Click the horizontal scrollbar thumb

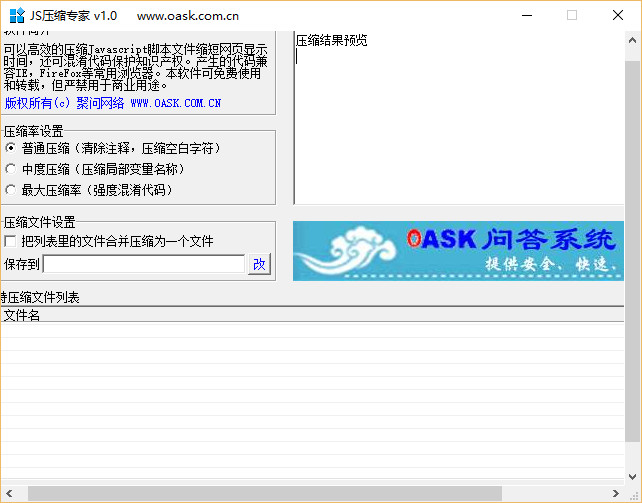[x=265, y=494]
